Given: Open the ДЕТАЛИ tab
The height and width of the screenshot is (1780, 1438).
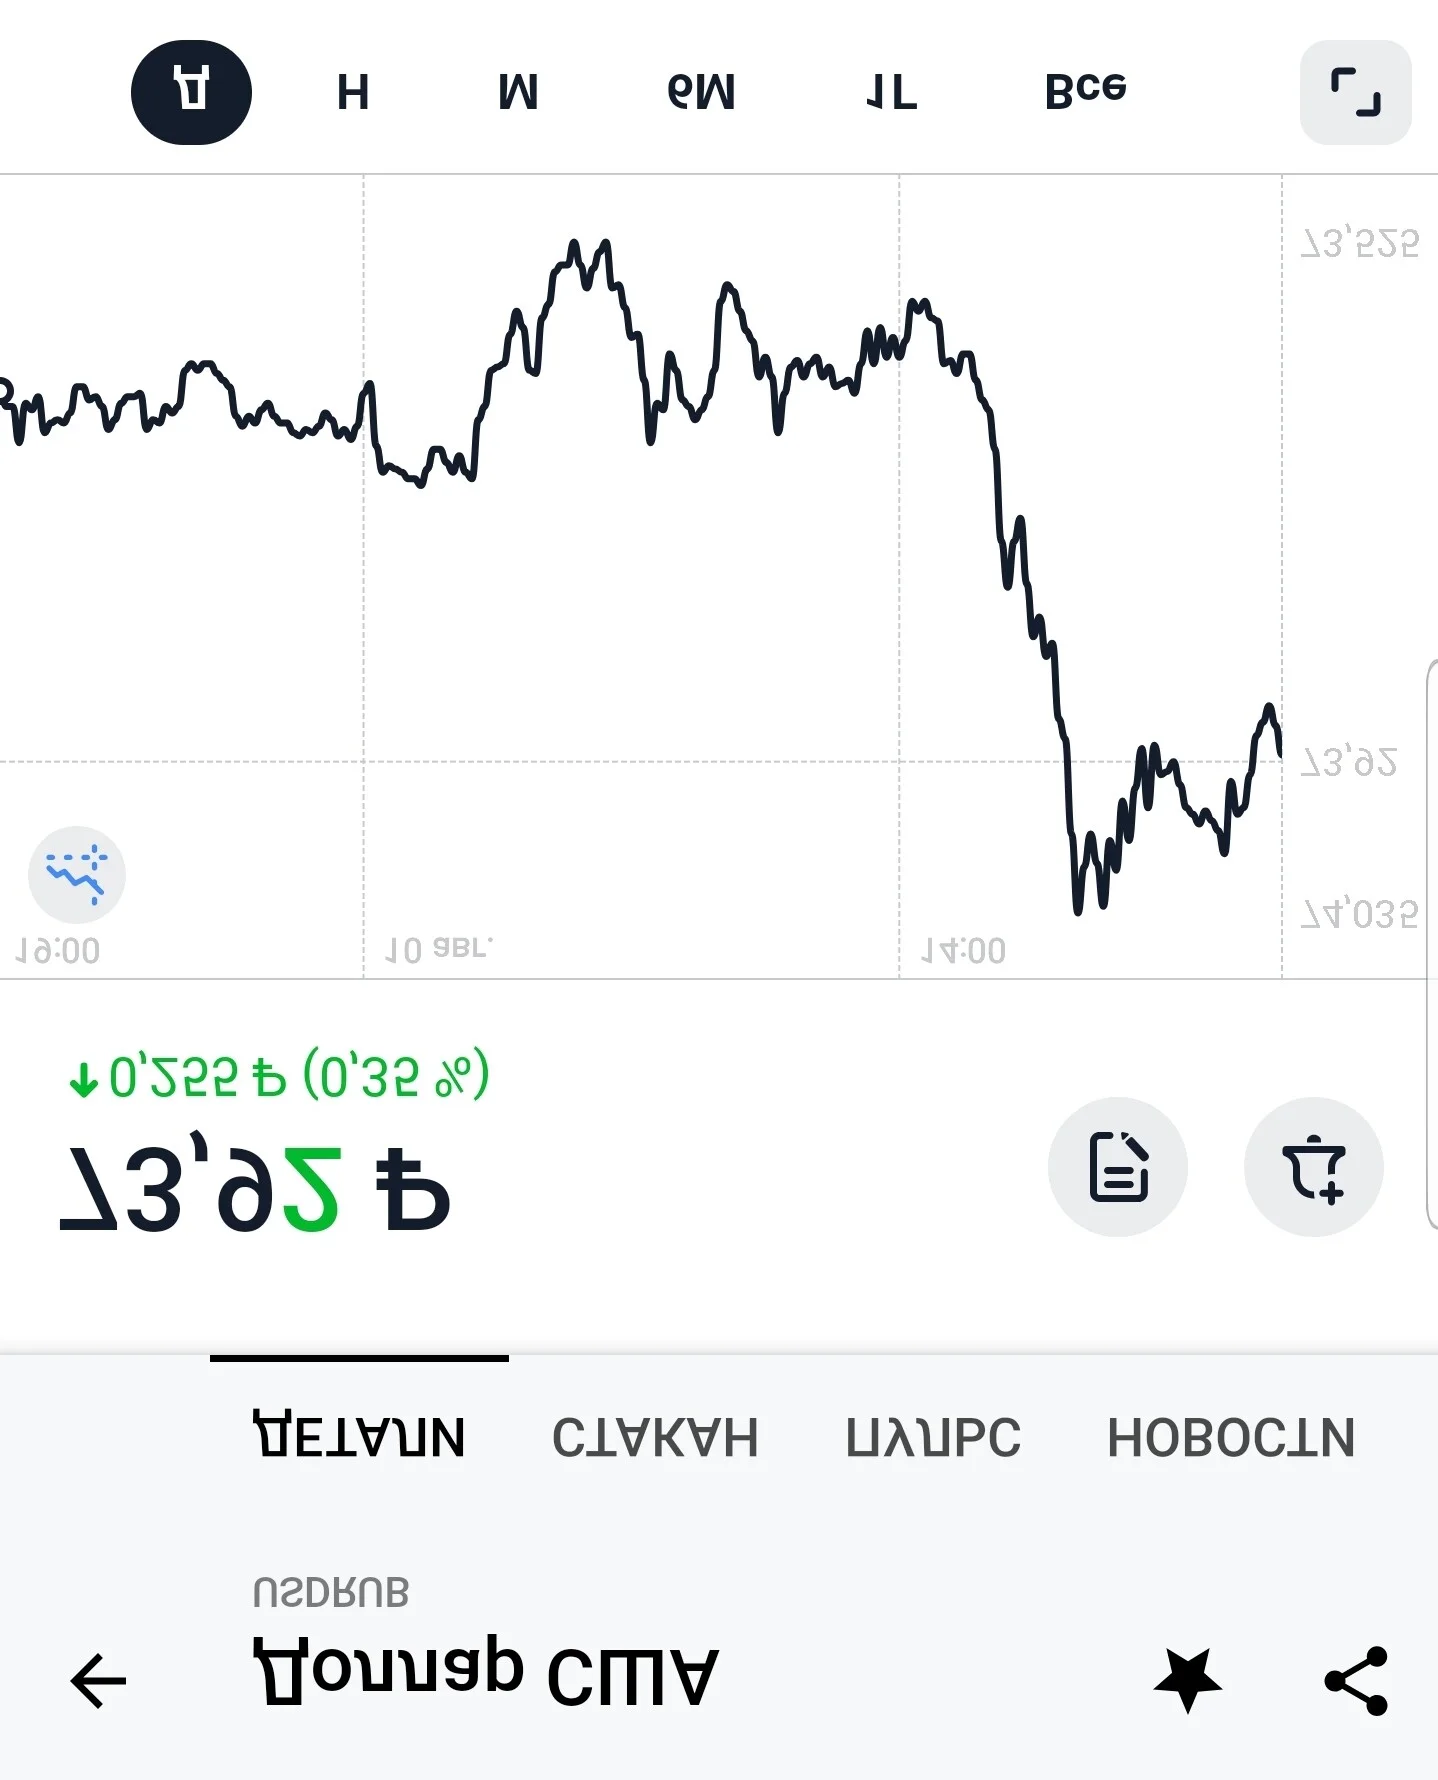Looking at the screenshot, I should 359,1437.
